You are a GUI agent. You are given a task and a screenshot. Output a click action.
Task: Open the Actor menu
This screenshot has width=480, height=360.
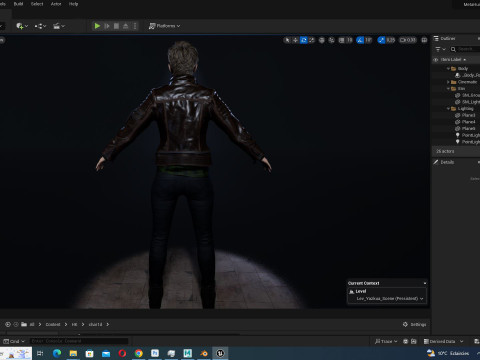click(56, 4)
